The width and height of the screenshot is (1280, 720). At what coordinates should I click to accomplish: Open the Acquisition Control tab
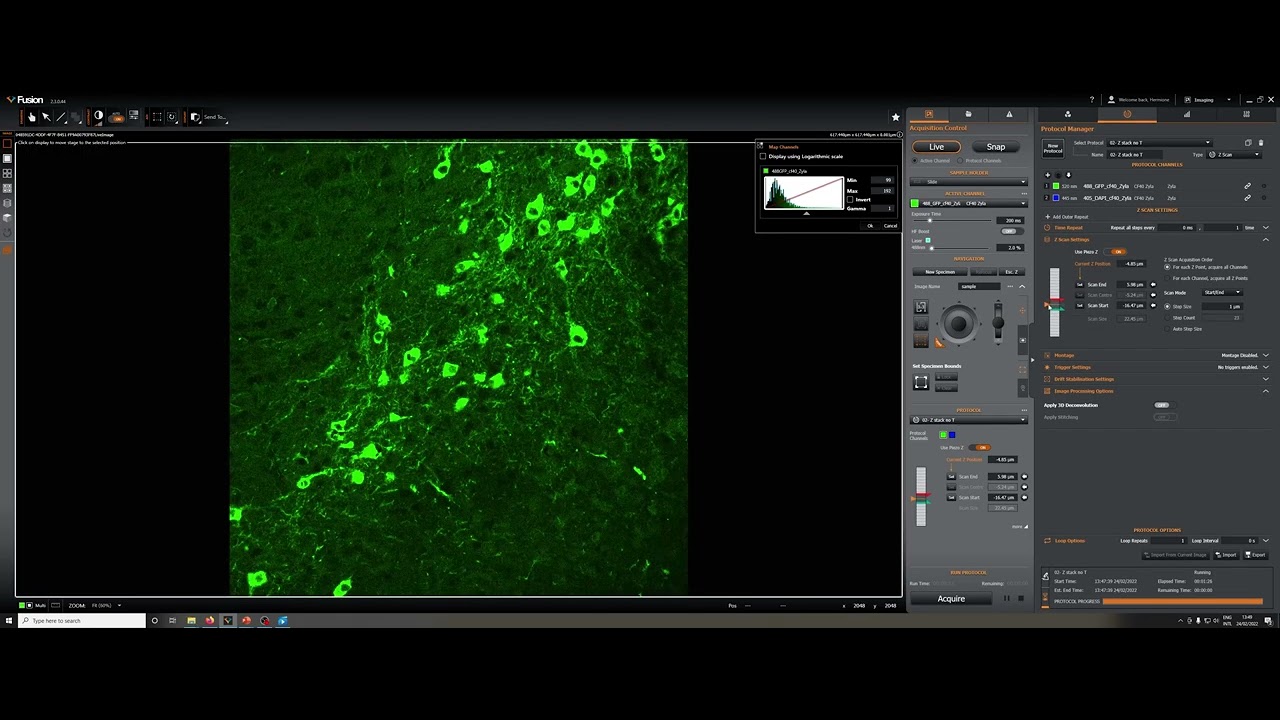pos(929,114)
